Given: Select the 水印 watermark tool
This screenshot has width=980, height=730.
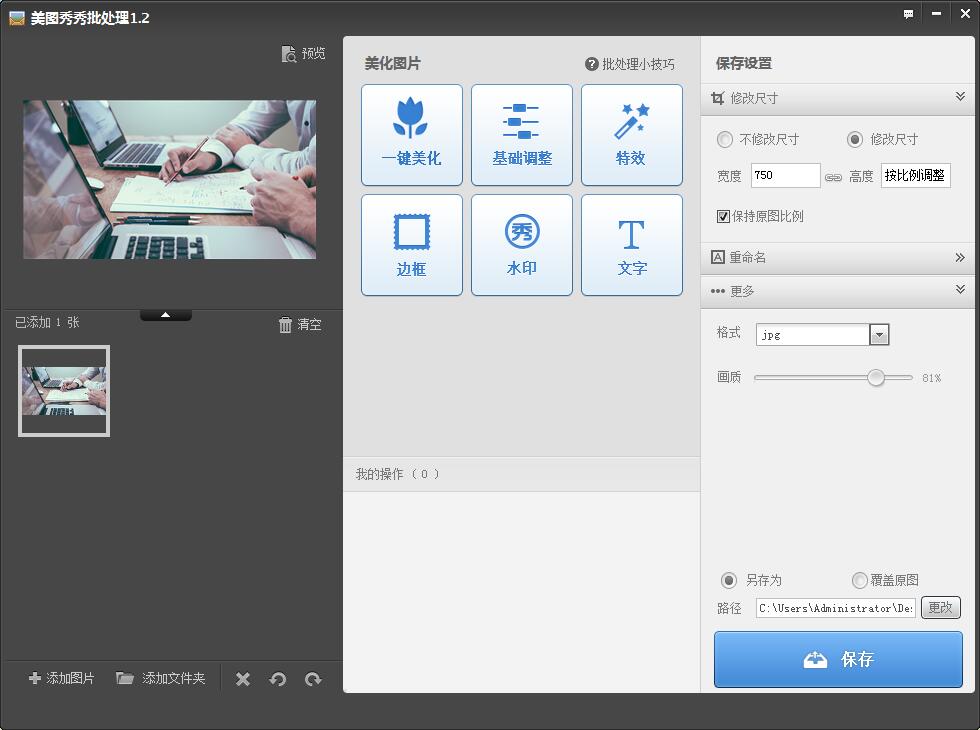Looking at the screenshot, I should [521, 244].
